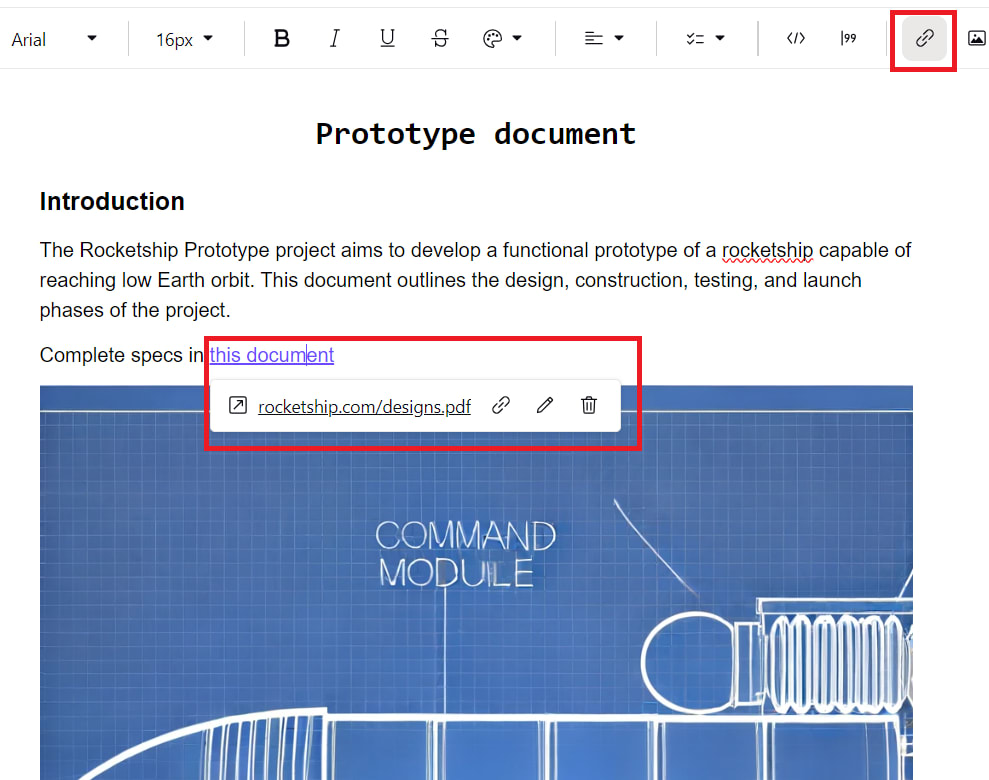The width and height of the screenshot is (989, 780).
Task: Click the checklist icon
Action: 695,38
